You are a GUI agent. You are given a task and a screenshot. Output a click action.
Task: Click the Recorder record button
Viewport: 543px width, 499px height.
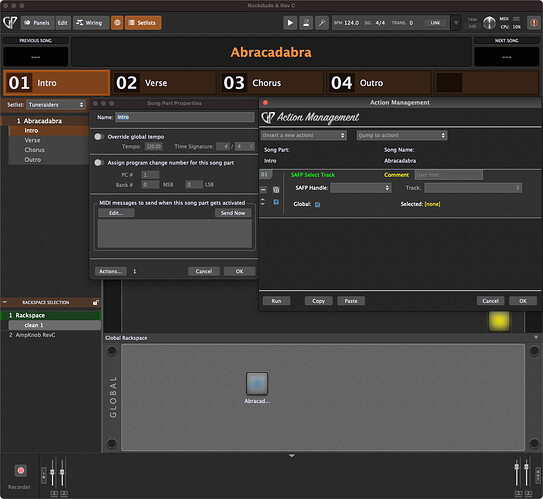(20, 471)
